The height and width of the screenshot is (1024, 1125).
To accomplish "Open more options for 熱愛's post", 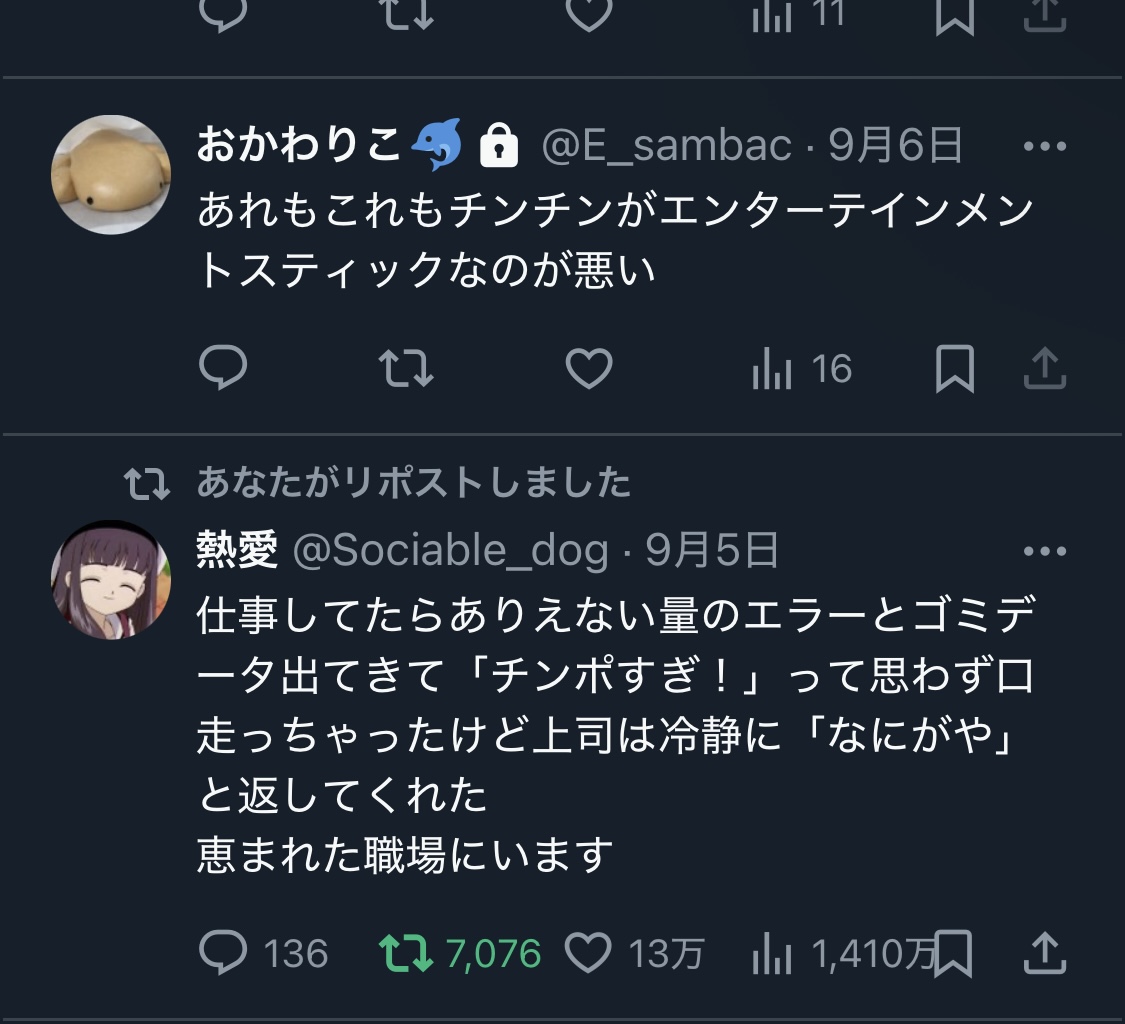I will pos(1045,551).
